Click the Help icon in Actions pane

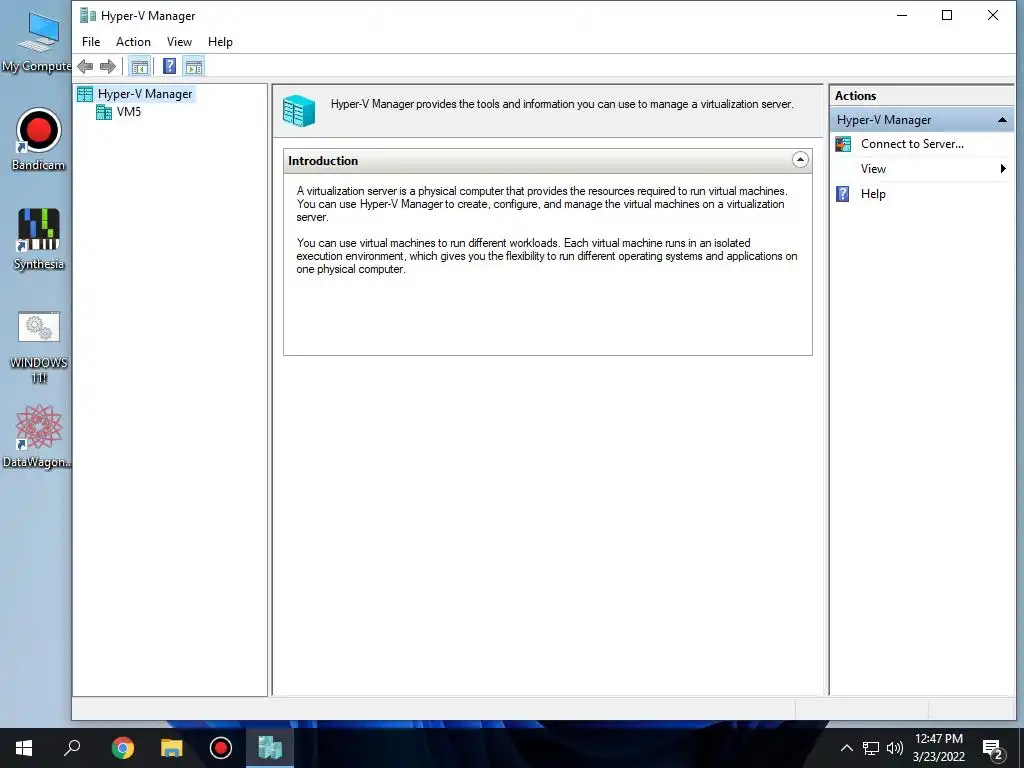tap(843, 194)
